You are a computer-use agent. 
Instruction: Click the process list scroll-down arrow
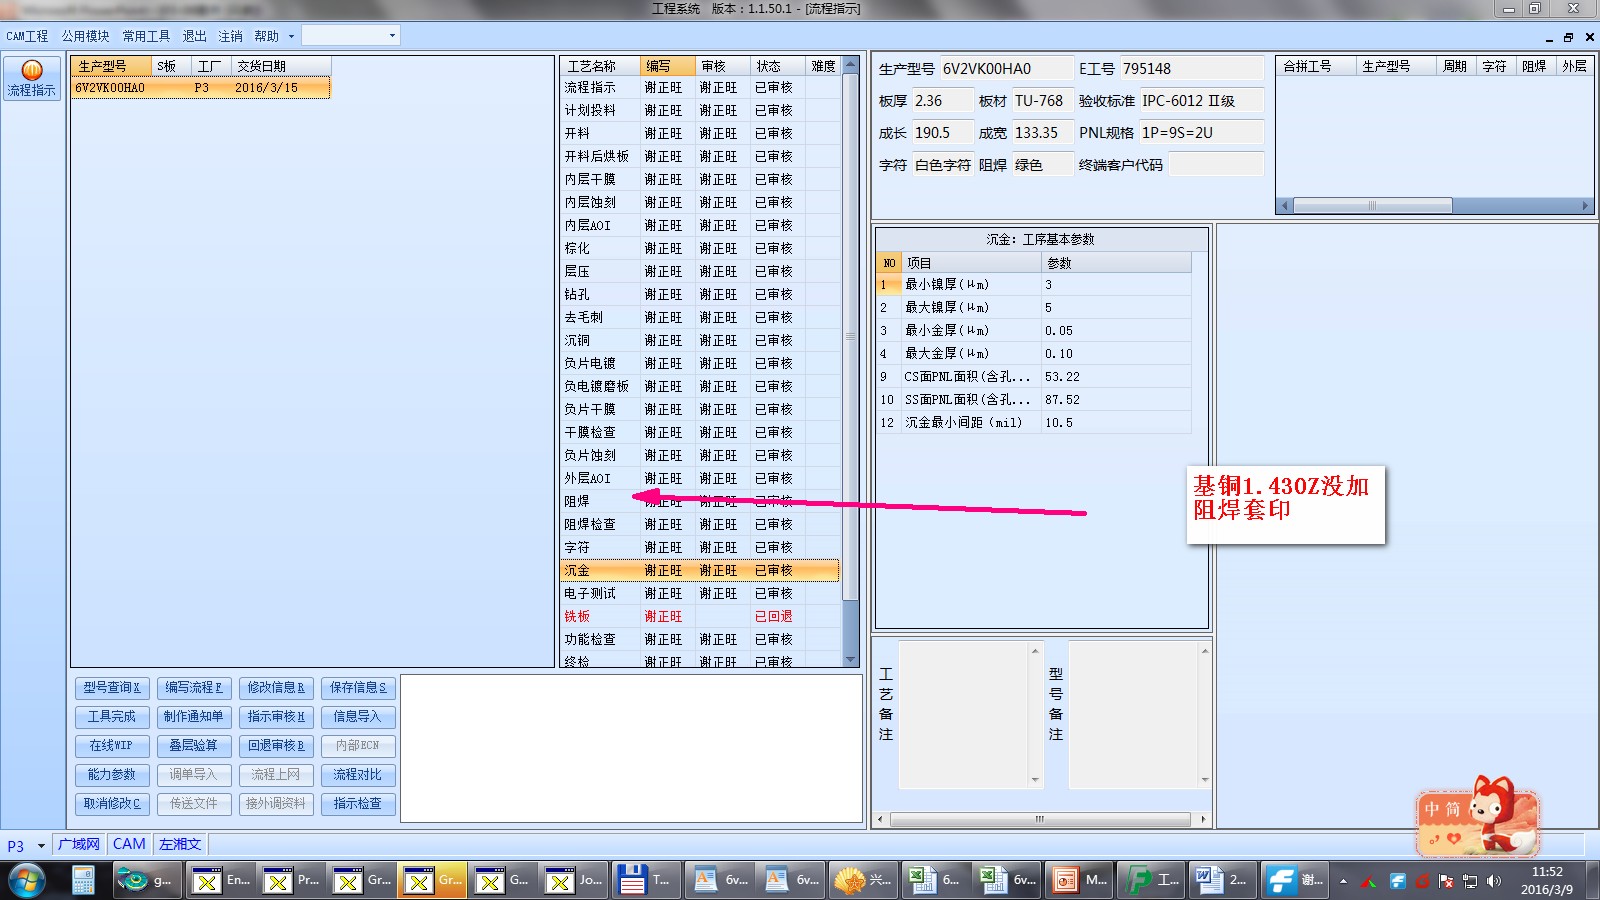(x=851, y=660)
